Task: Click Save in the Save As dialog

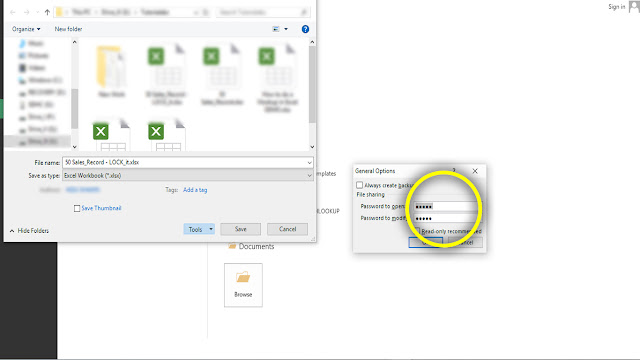Action: point(240,229)
